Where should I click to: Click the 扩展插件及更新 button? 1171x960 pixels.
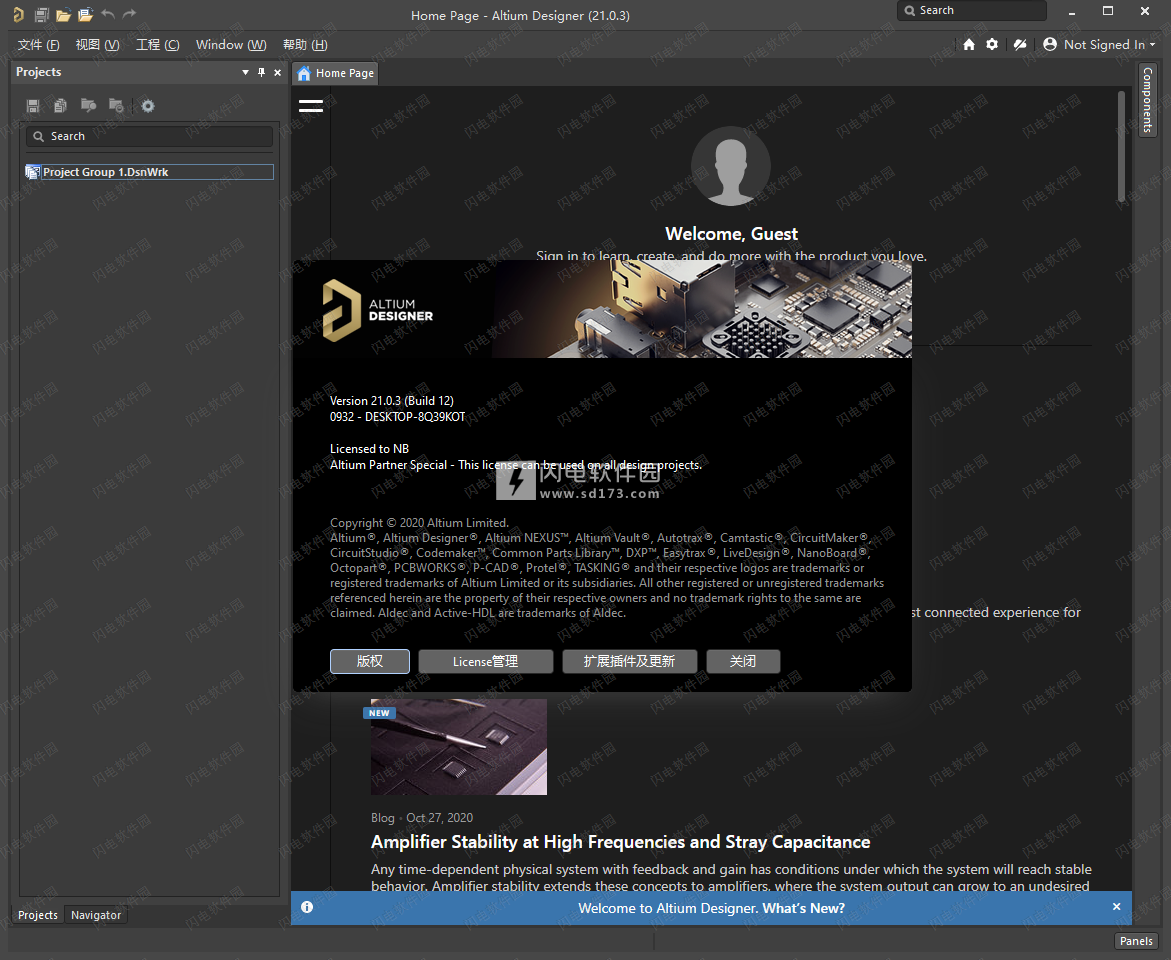coord(630,661)
